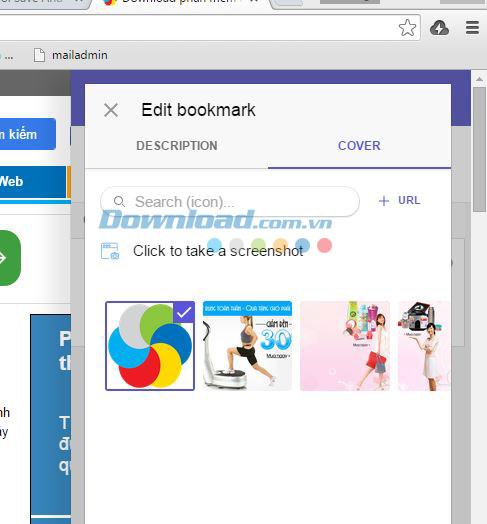Select the colorful pinwheel logo thumbnail
Image resolution: width=487 pixels, height=524 pixels.
(150, 346)
